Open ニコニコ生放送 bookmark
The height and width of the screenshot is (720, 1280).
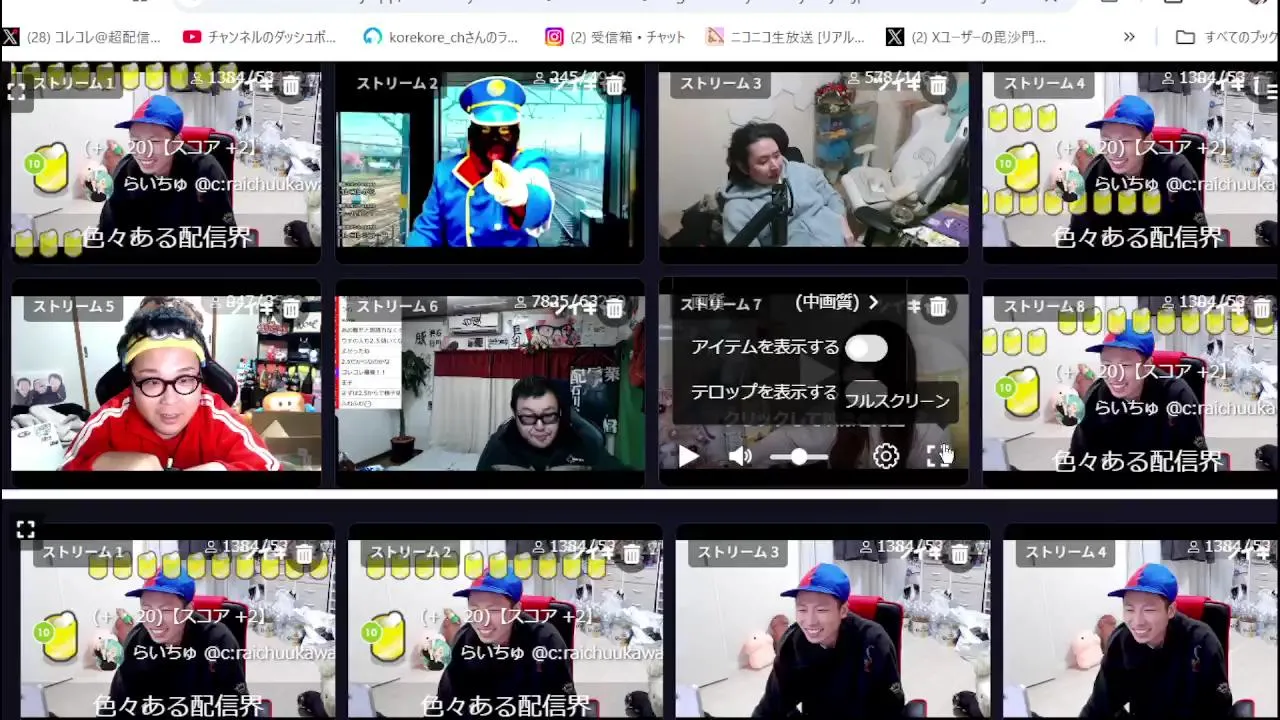click(785, 37)
